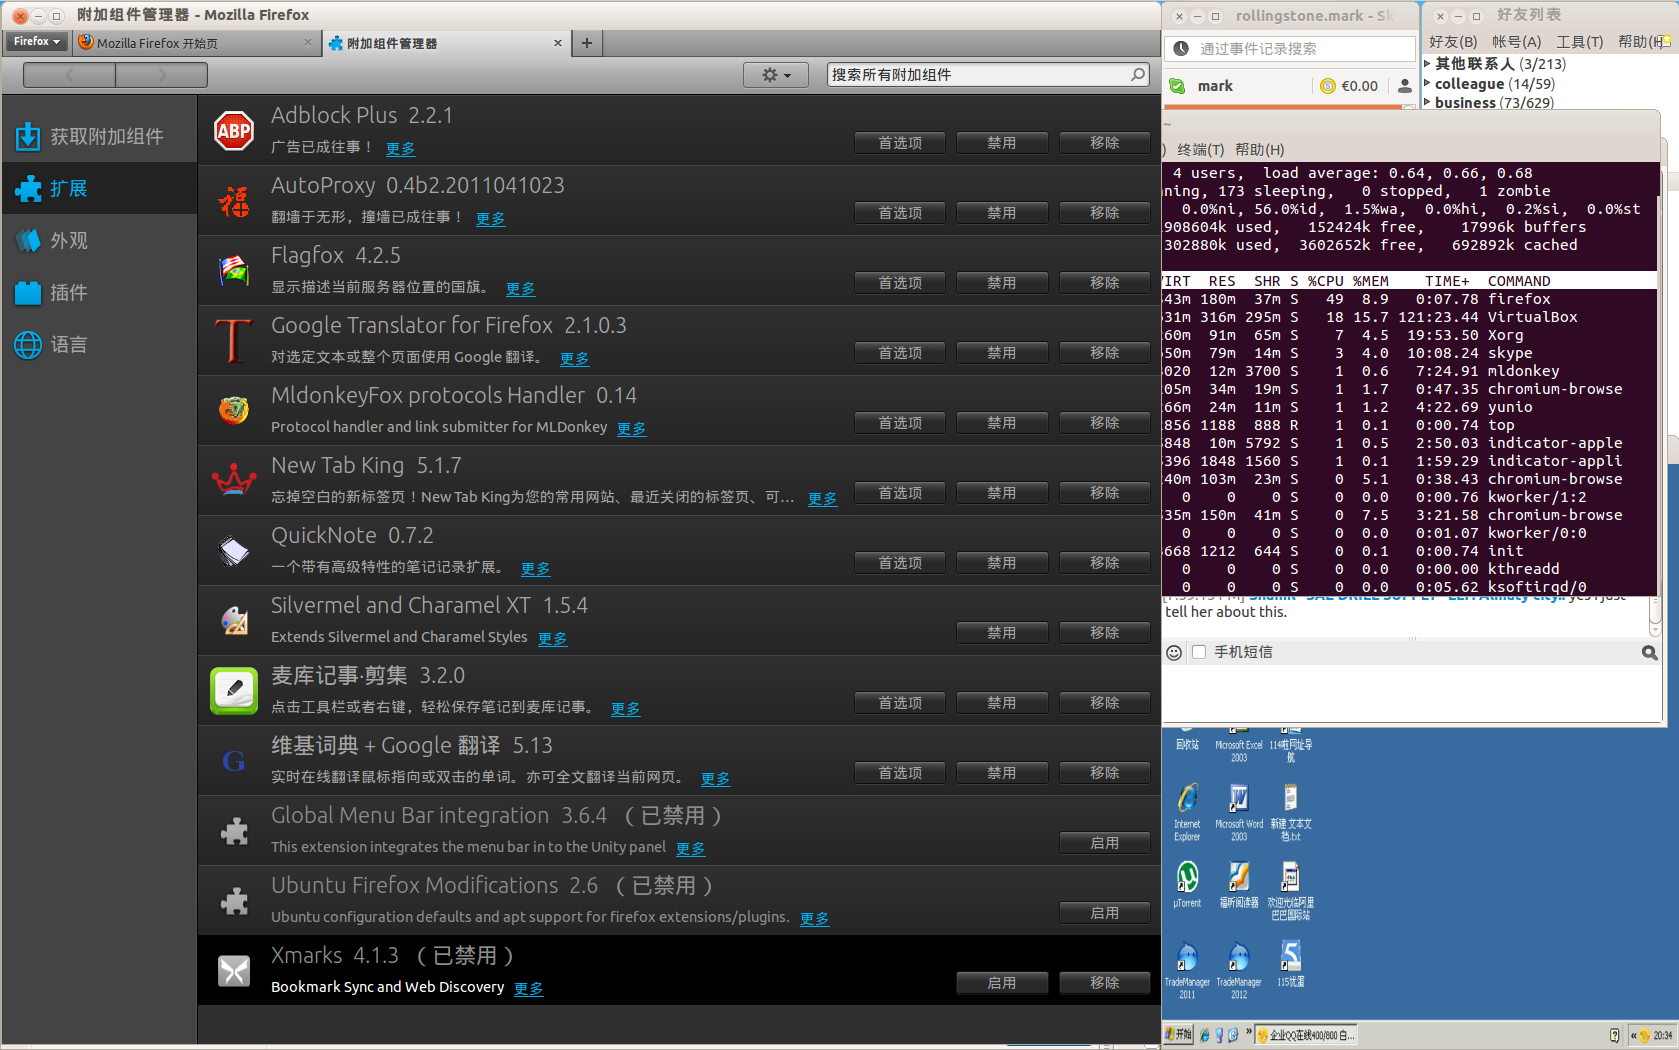Viewport: 1679px width, 1050px height.
Task: Open 115优蛋 desktop shortcut
Action: click(1291, 964)
